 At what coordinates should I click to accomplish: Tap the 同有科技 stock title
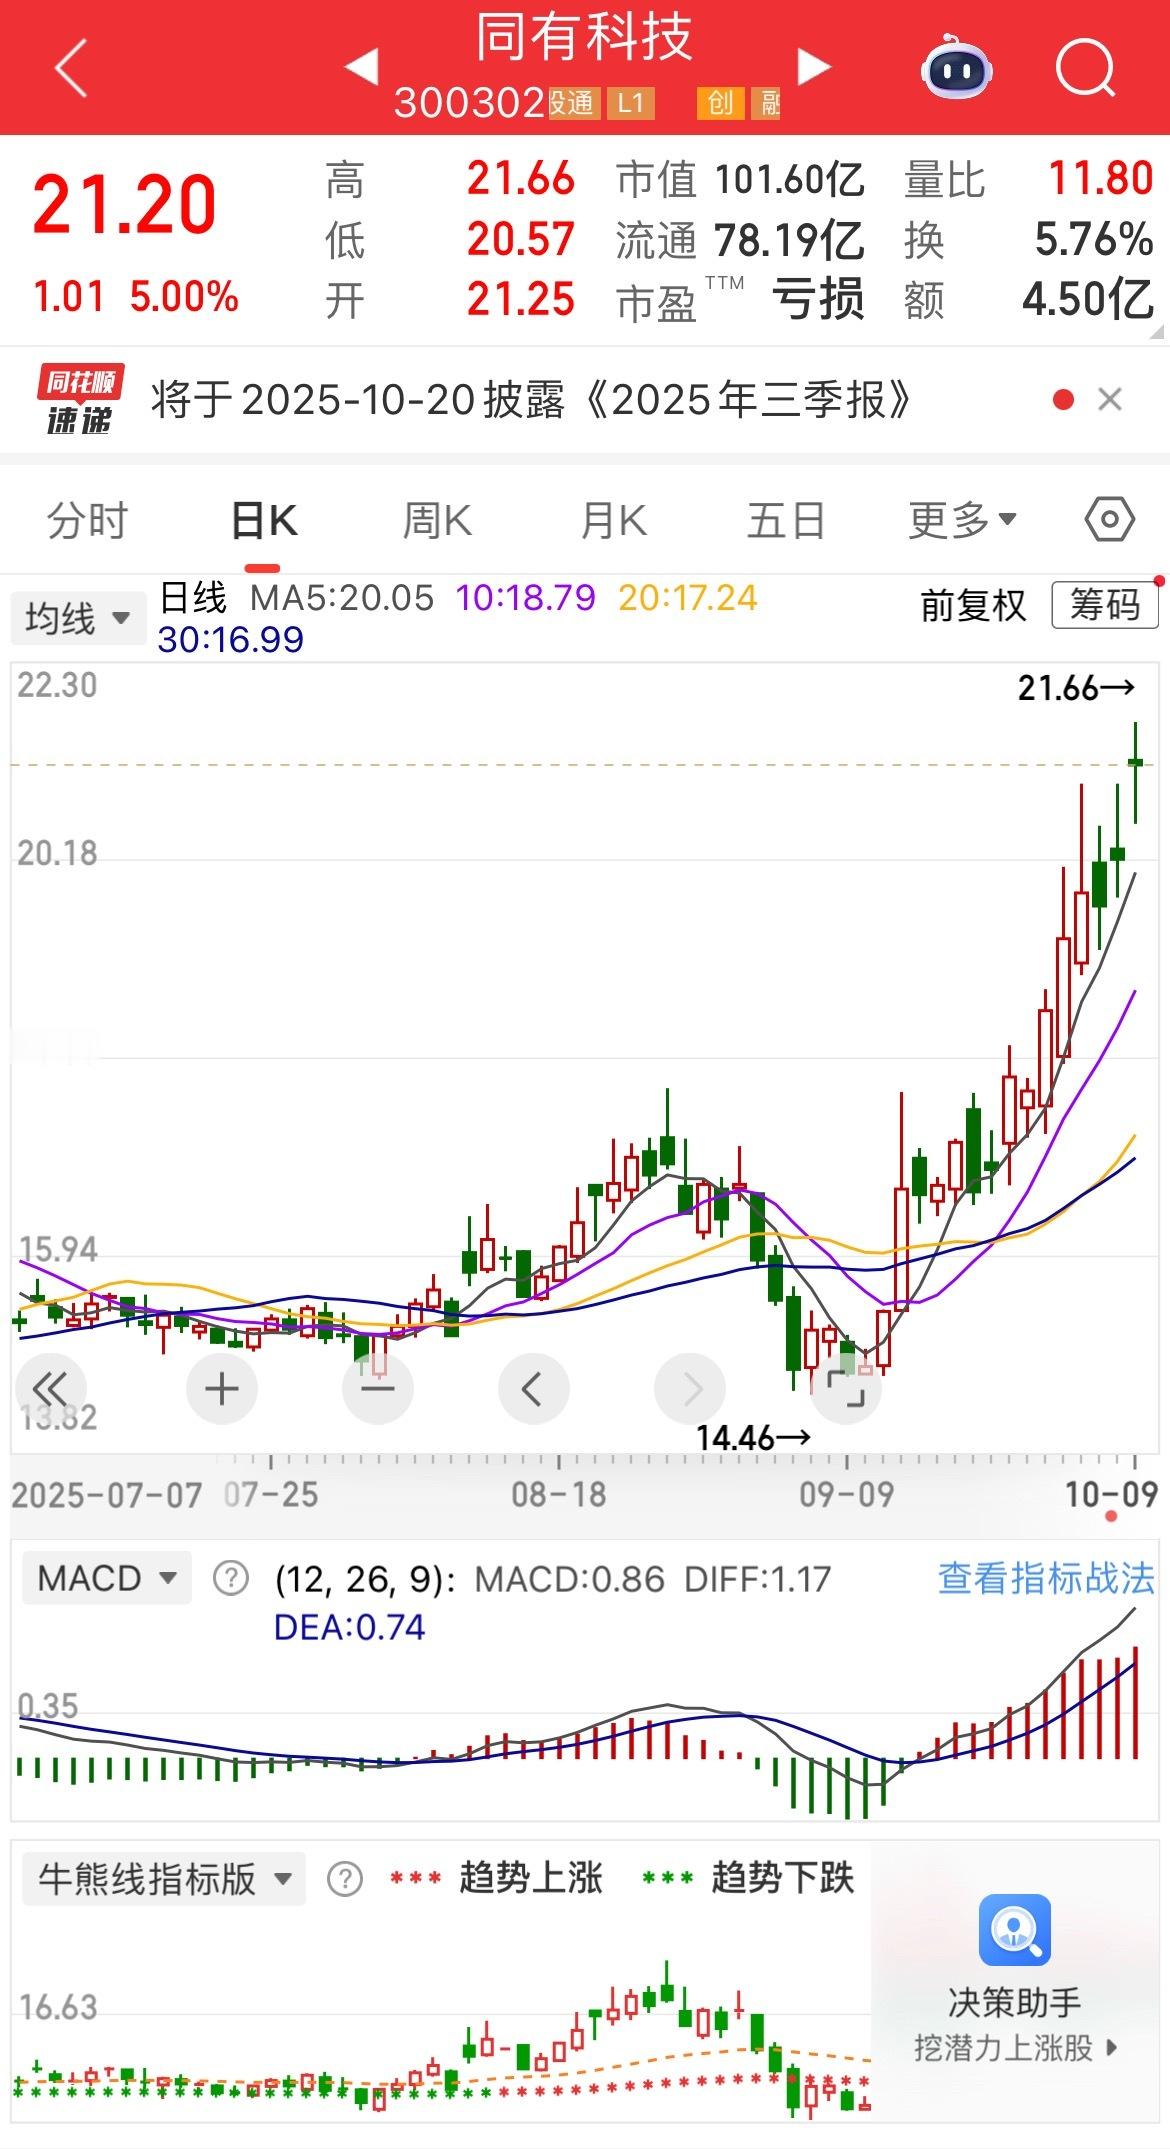click(x=584, y=38)
